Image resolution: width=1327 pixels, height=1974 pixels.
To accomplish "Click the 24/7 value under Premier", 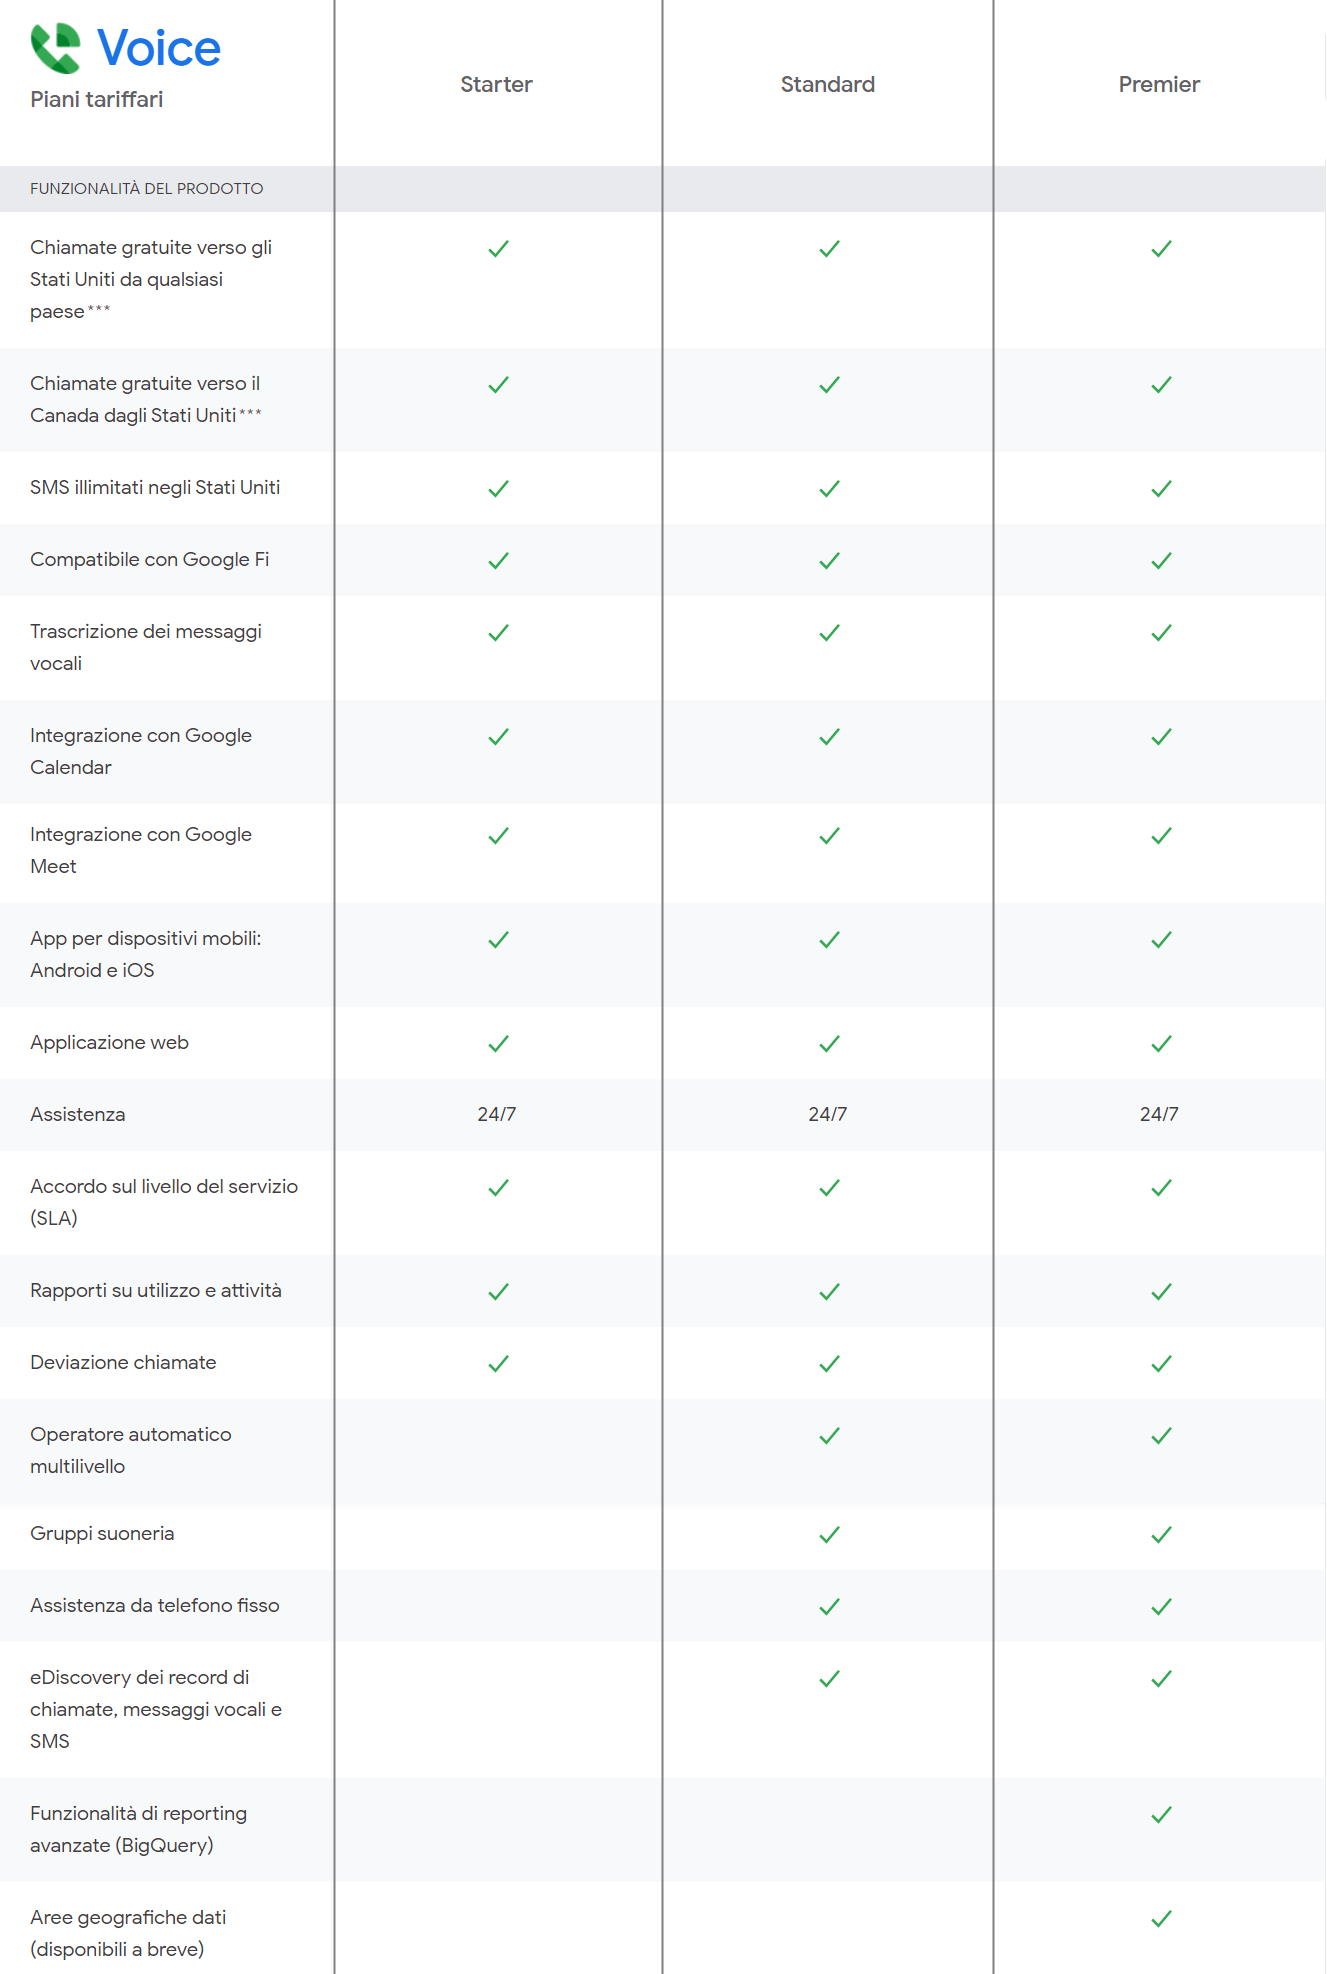I will coord(1159,1114).
